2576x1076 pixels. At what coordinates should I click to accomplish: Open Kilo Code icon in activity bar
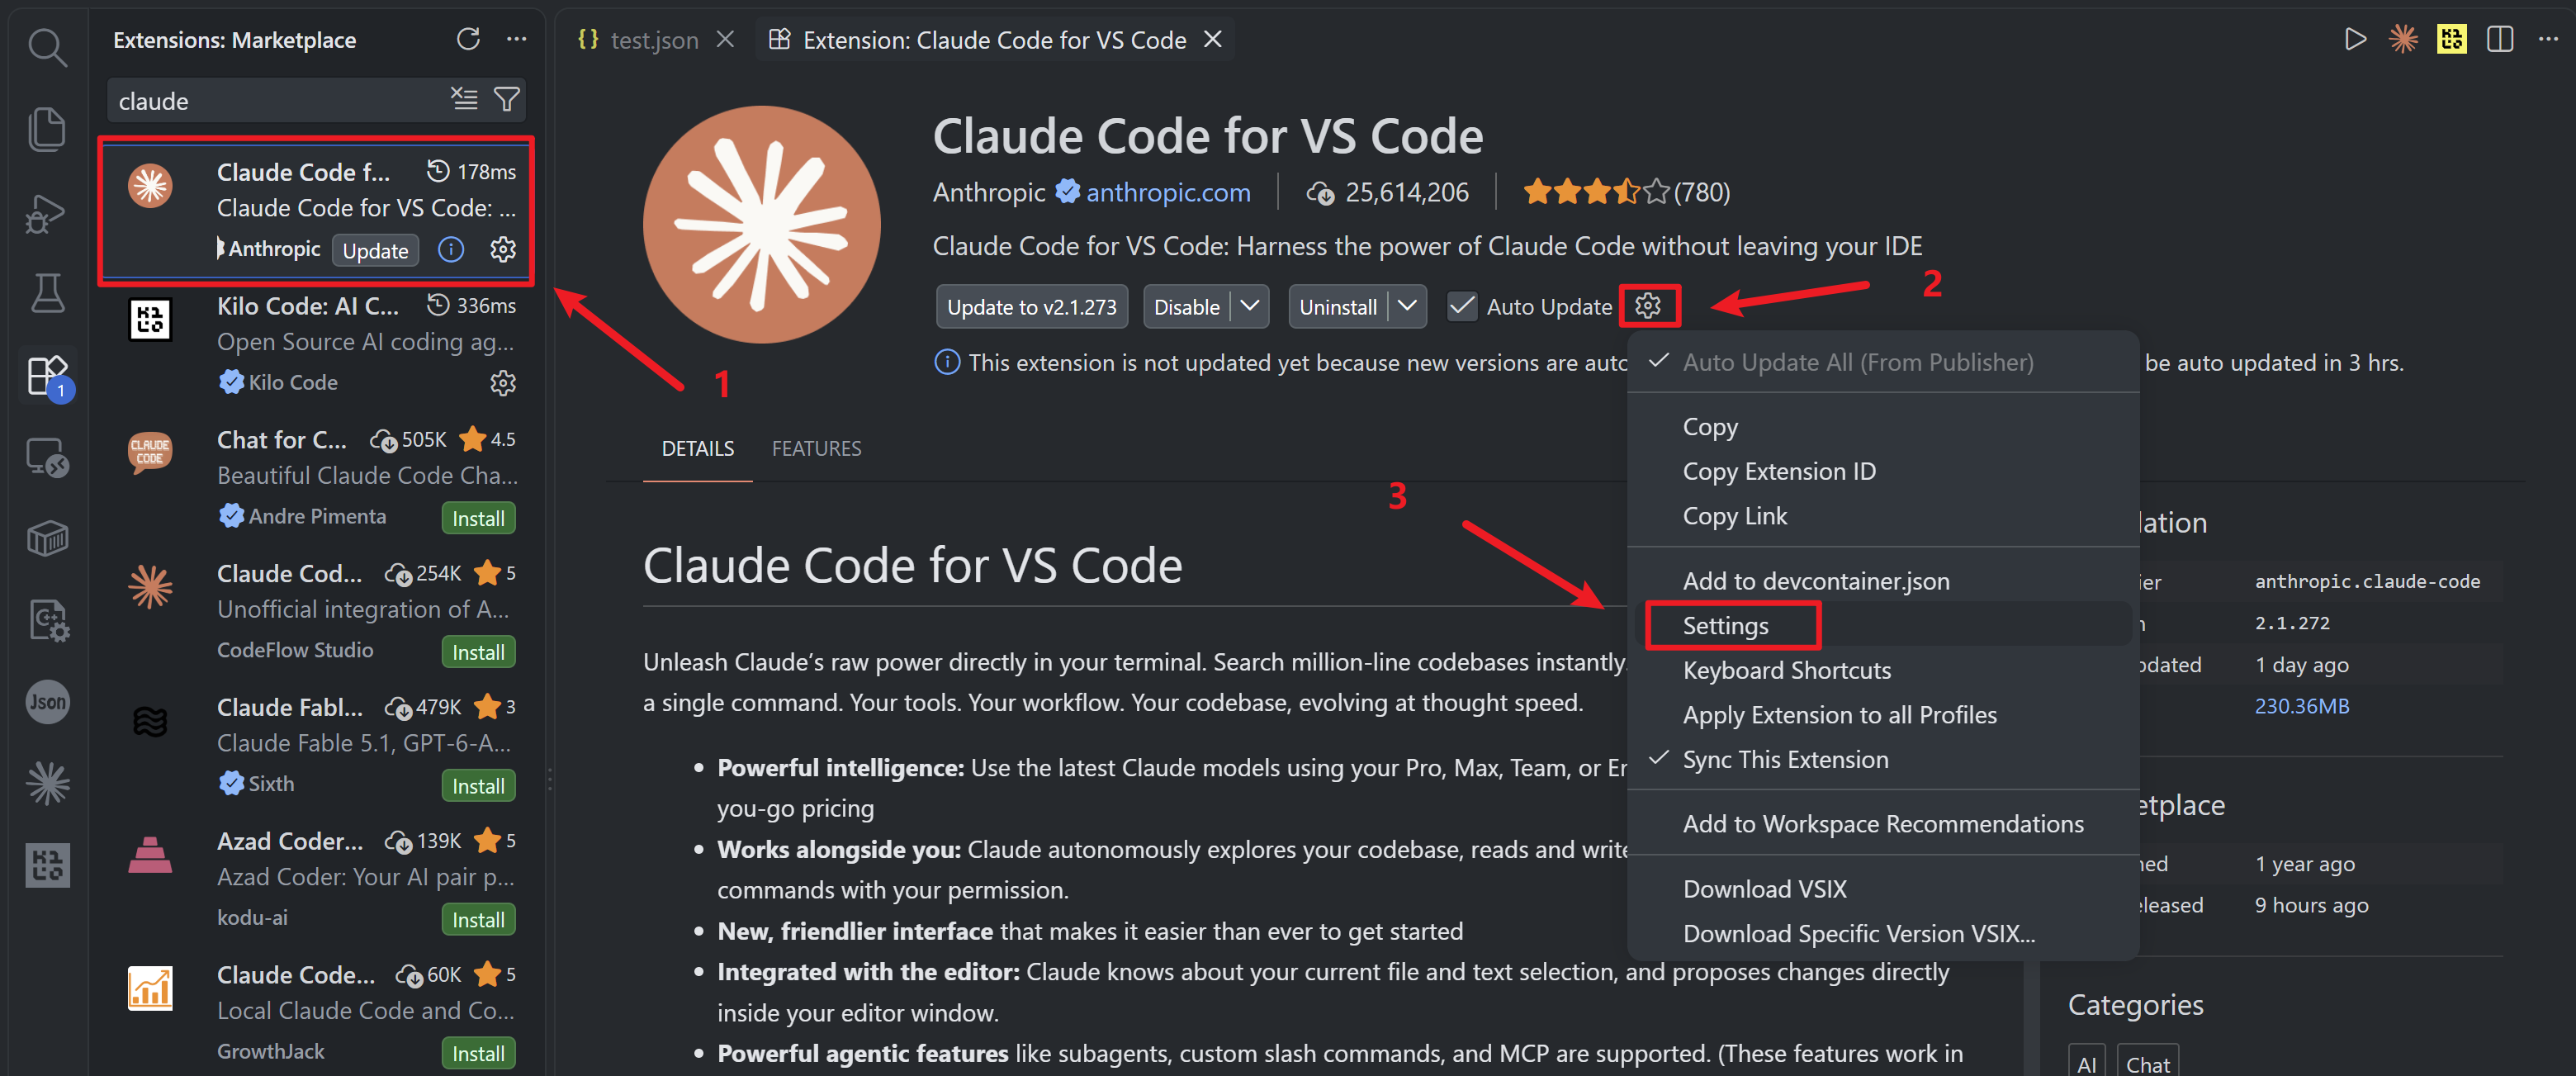(47, 865)
